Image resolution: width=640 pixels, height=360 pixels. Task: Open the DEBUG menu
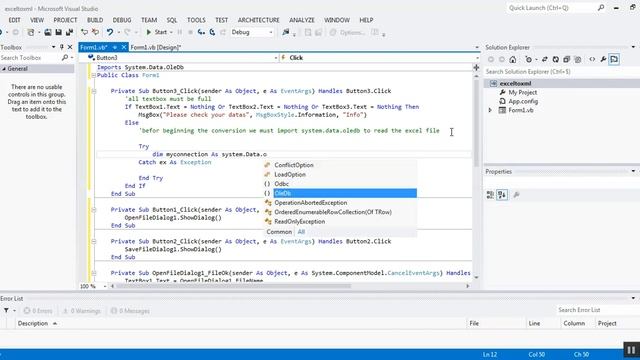122,20
